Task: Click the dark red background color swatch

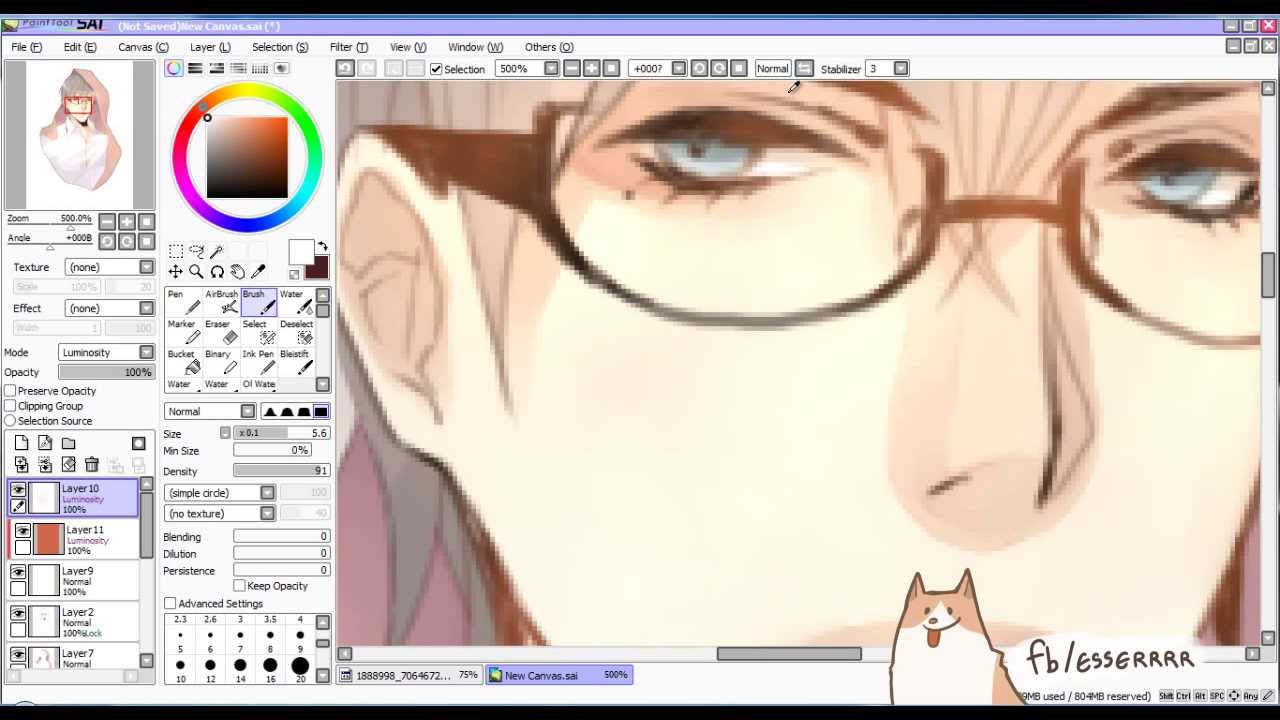Action: [x=318, y=268]
